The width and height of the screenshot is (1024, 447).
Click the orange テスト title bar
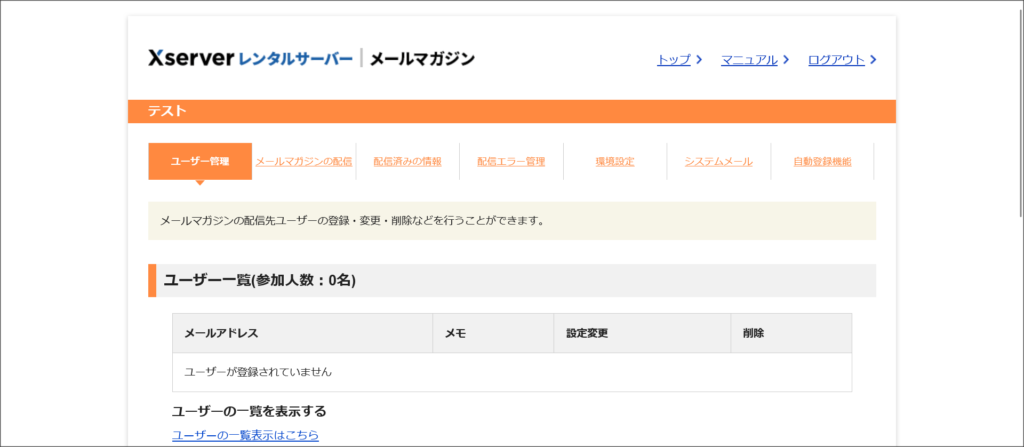(x=511, y=112)
